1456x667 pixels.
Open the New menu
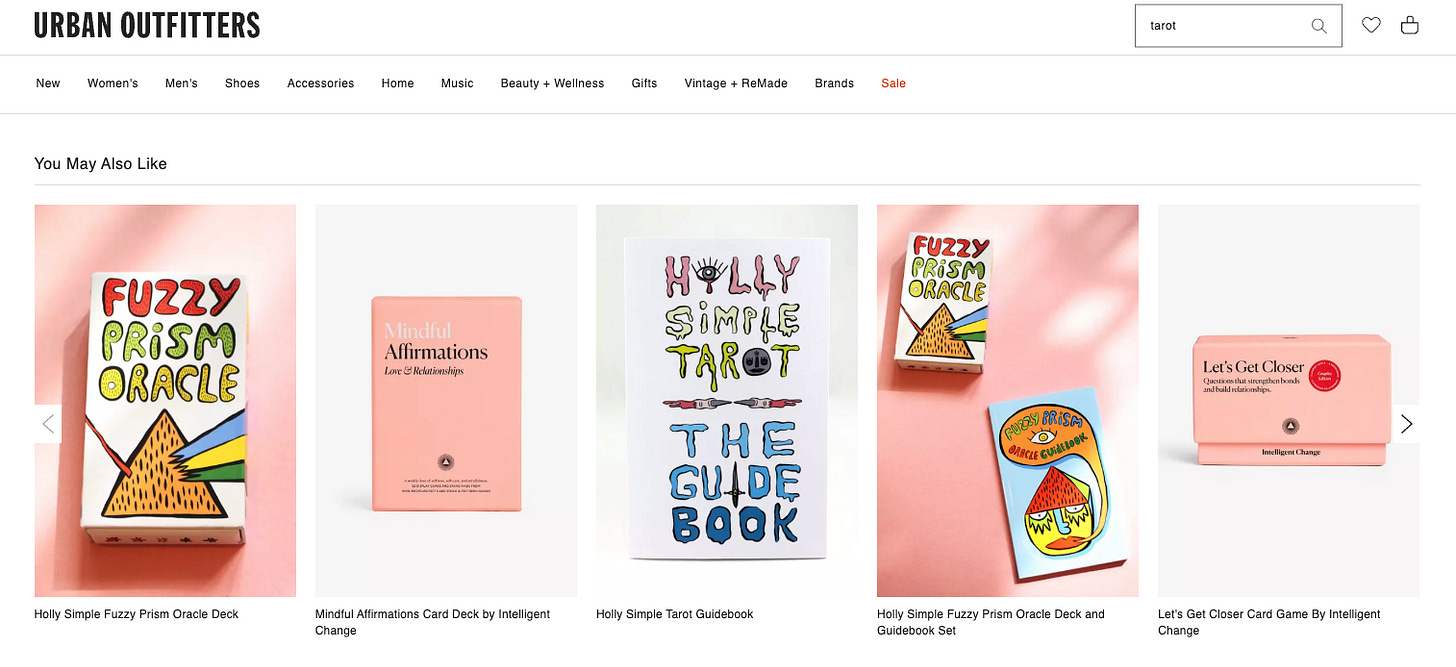click(48, 83)
